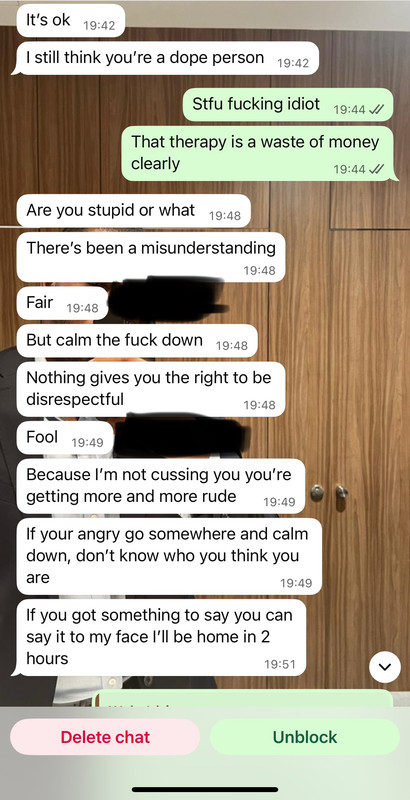Tap the scroll-to-bottom chevron button
The height and width of the screenshot is (800, 410).
coord(385,667)
